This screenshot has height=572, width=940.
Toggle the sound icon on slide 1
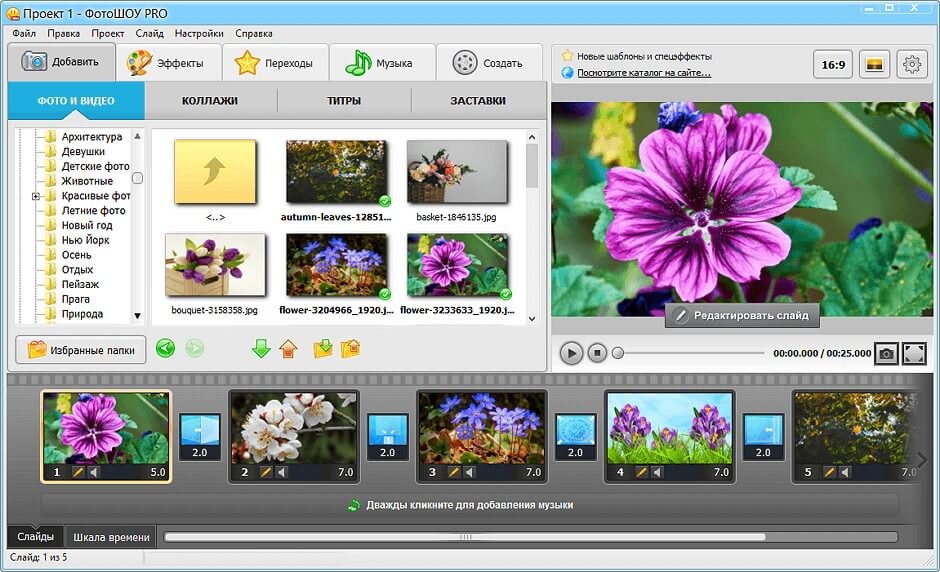point(93,472)
